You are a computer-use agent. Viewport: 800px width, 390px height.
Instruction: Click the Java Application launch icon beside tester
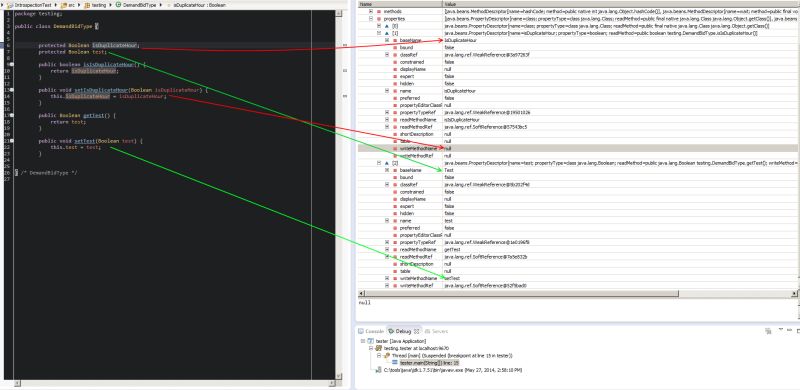pos(370,340)
